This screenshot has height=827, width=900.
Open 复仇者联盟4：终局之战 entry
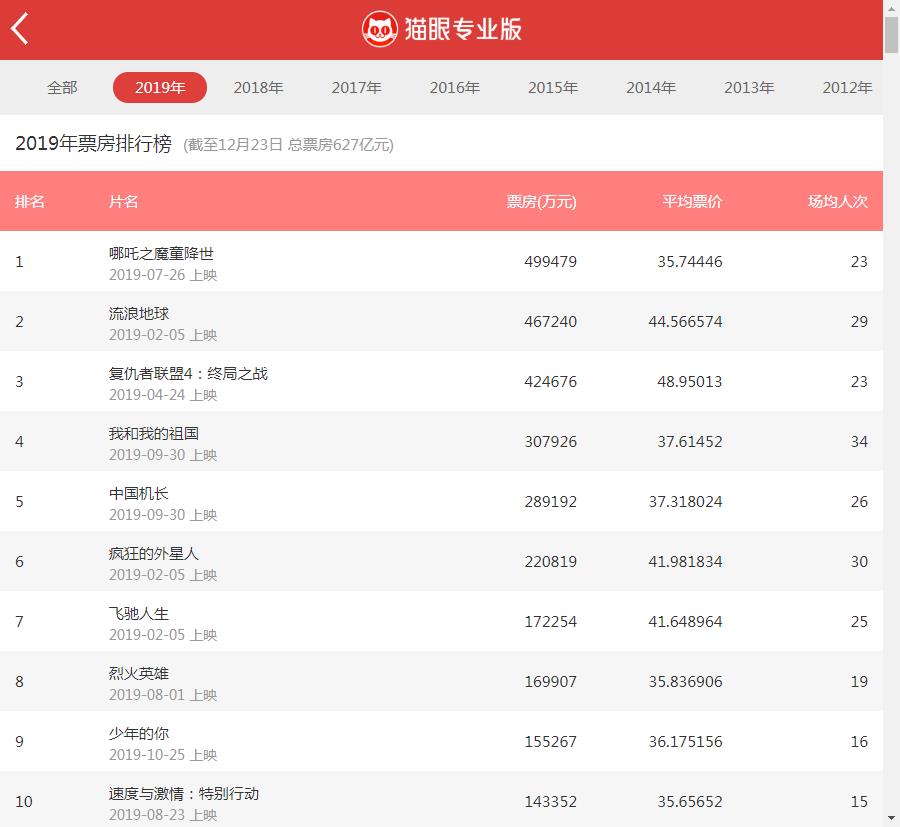pyautogui.click(x=188, y=374)
